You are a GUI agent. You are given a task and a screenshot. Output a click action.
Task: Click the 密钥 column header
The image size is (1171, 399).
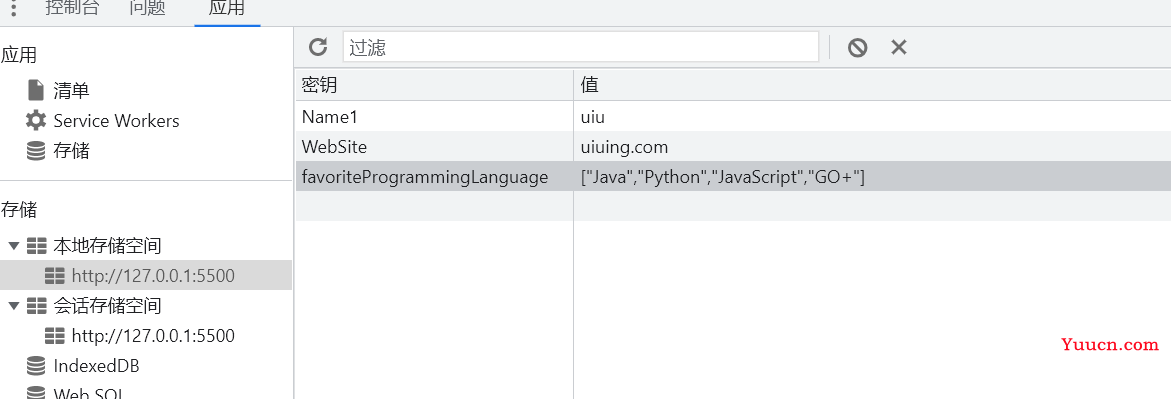(434, 85)
